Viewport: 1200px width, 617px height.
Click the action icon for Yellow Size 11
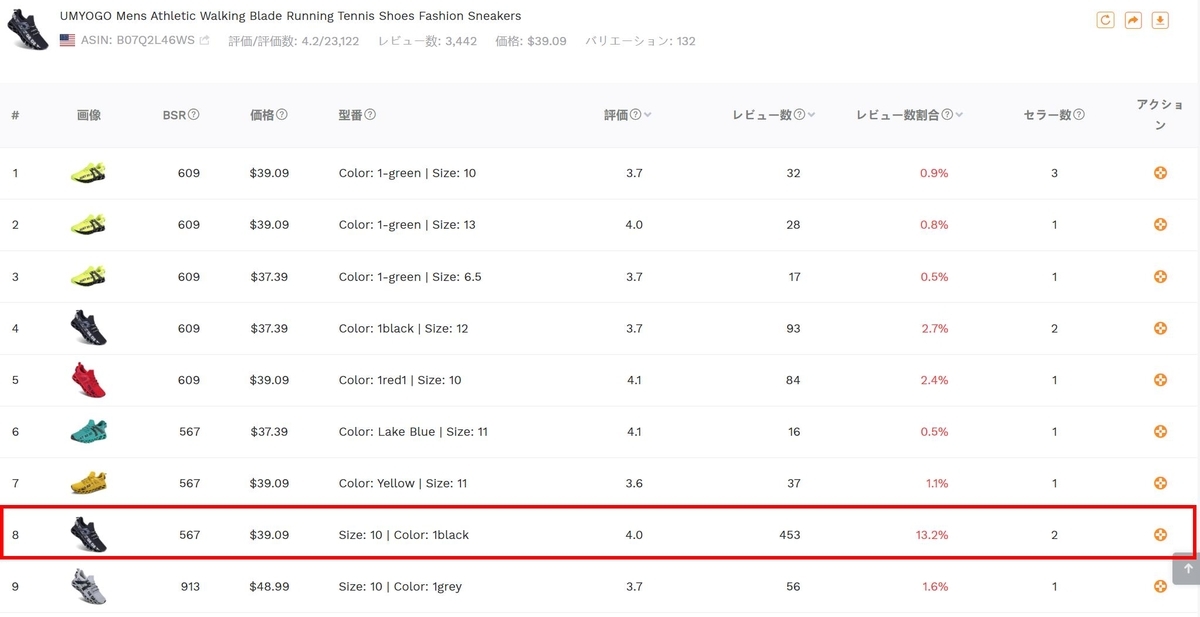coord(1160,483)
